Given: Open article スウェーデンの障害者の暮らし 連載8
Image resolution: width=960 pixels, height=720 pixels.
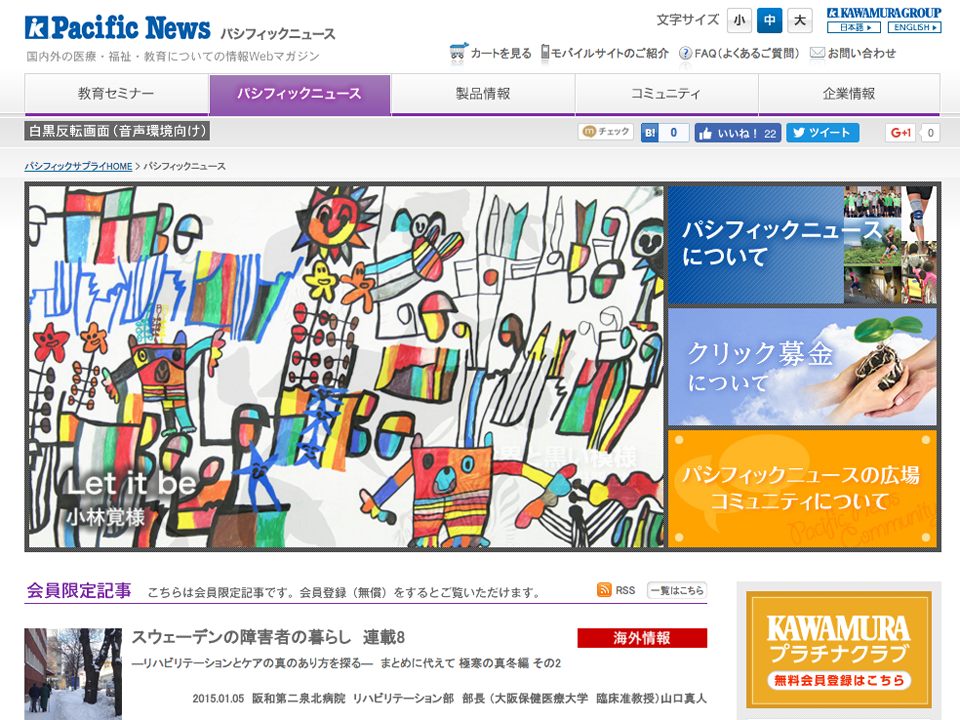Looking at the screenshot, I should pyautogui.click(x=268, y=637).
